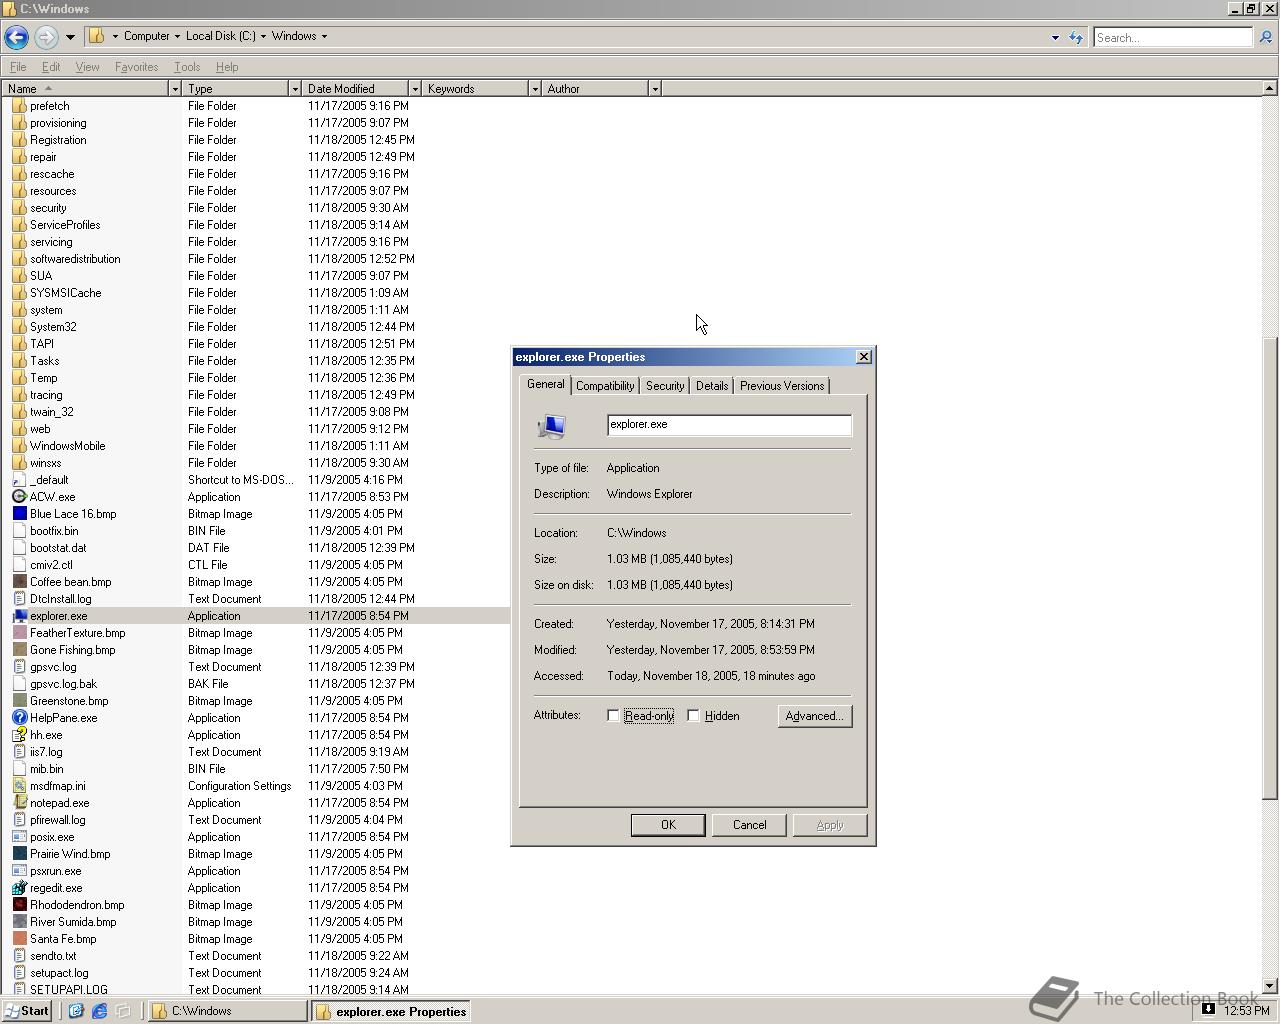Switch to the Details tab
The width and height of the screenshot is (1280, 1024).
click(712, 386)
